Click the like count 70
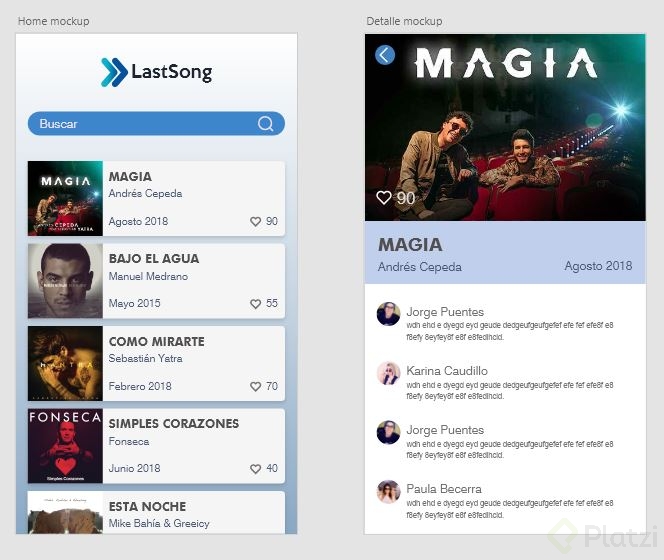 click(x=272, y=386)
